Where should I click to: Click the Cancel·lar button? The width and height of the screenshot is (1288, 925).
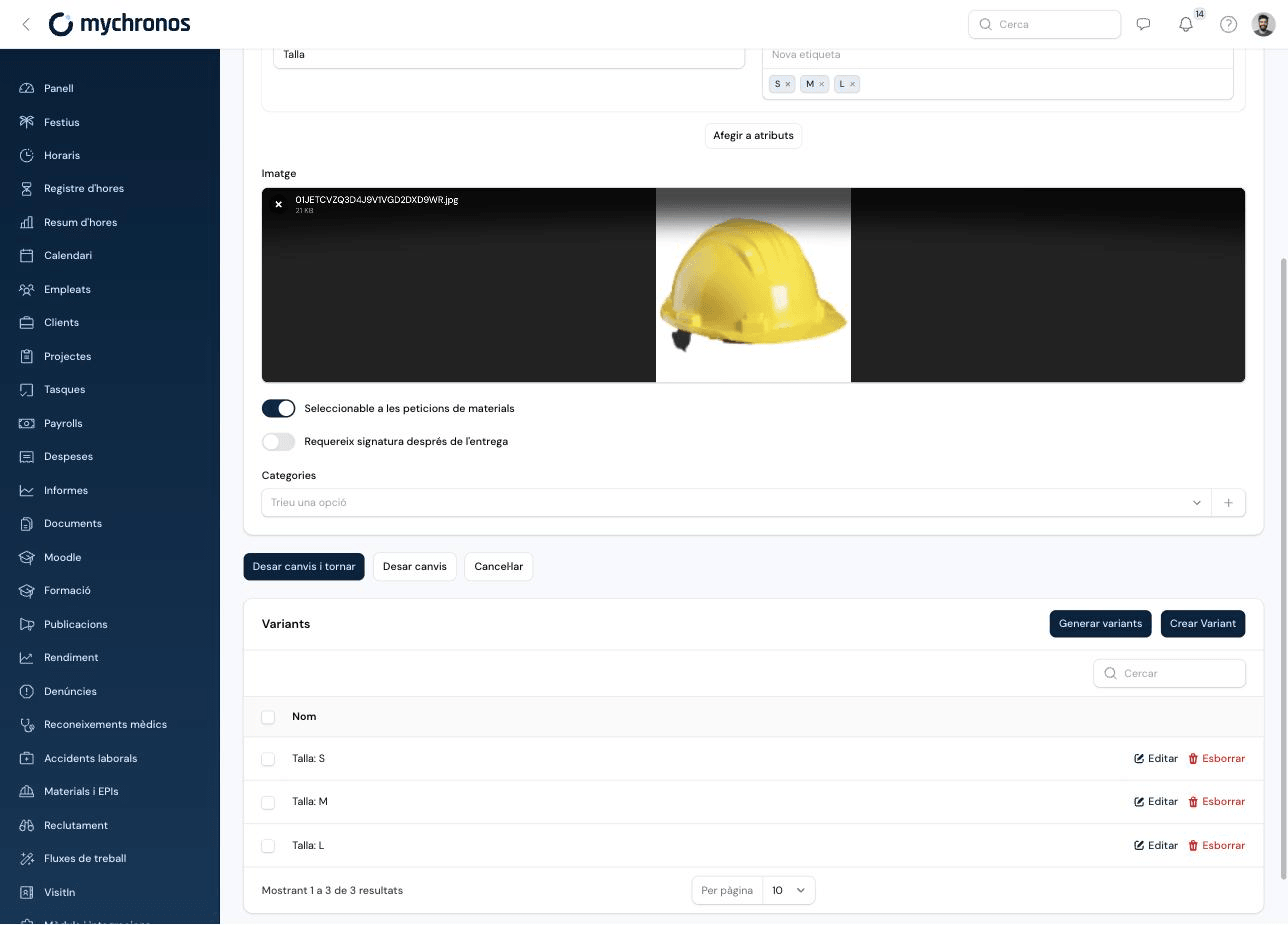pos(499,567)
